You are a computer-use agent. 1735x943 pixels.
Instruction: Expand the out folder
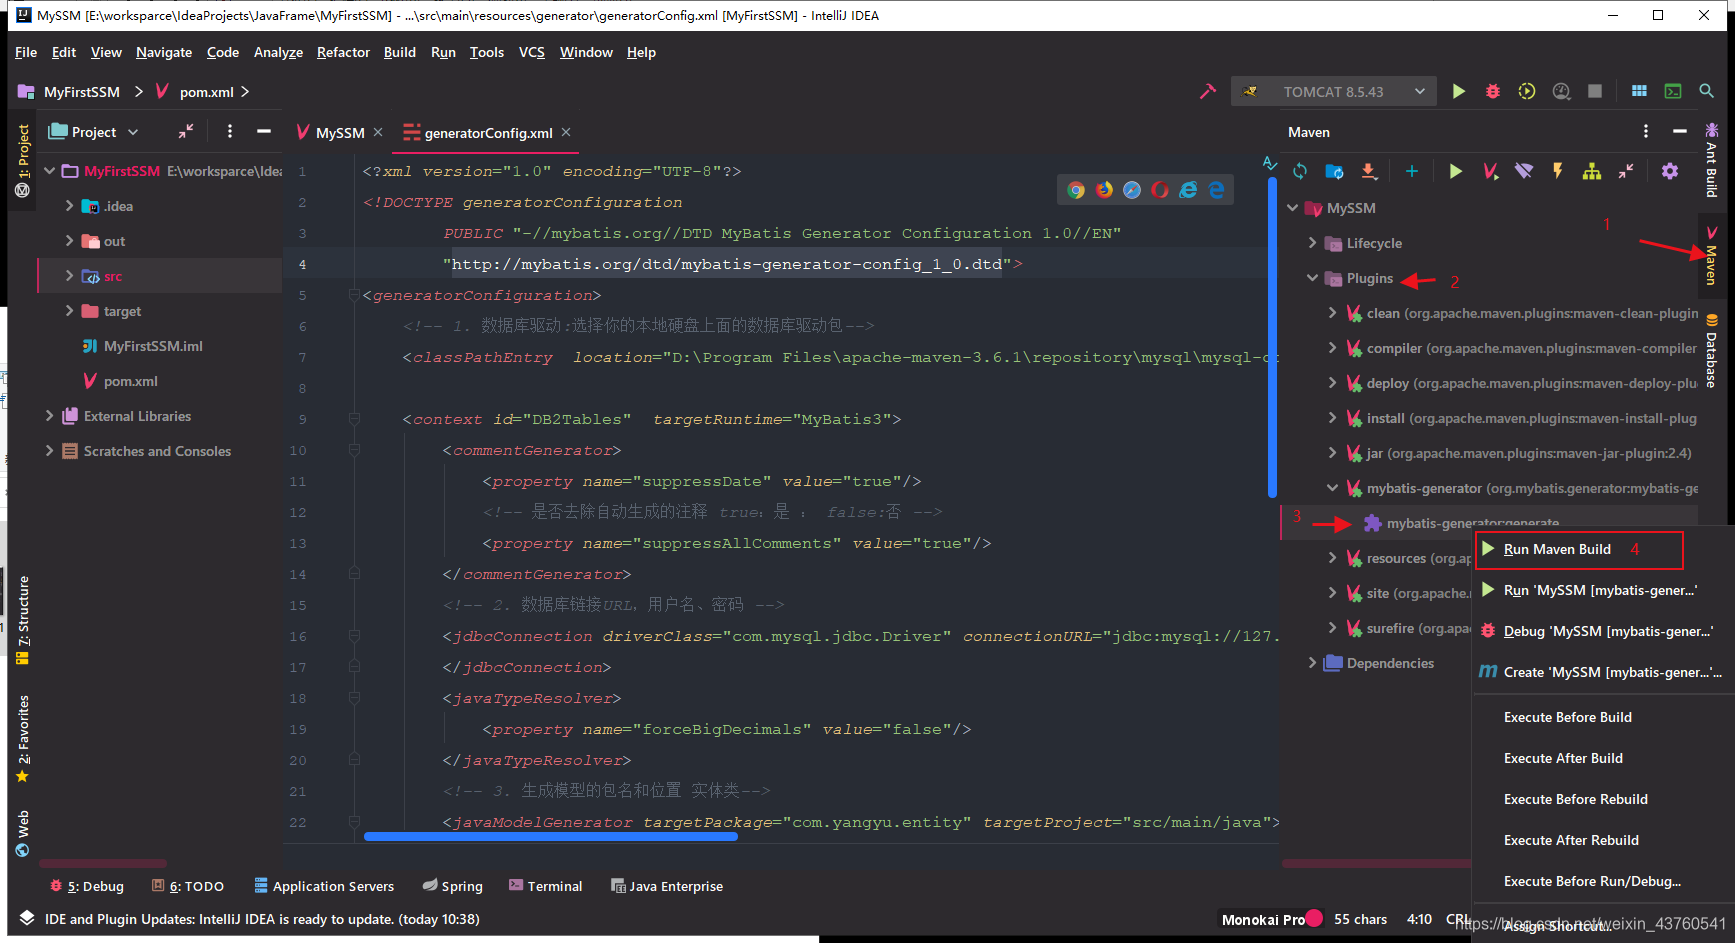[x=69, y=241]
